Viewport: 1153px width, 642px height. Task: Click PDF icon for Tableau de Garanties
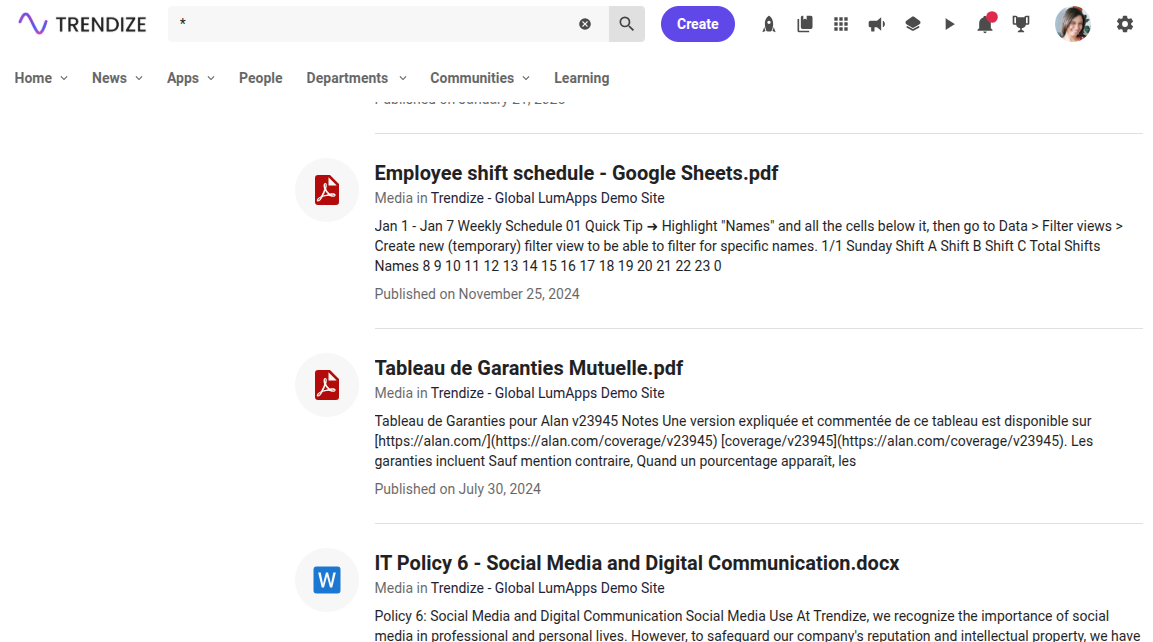point(326,385)
